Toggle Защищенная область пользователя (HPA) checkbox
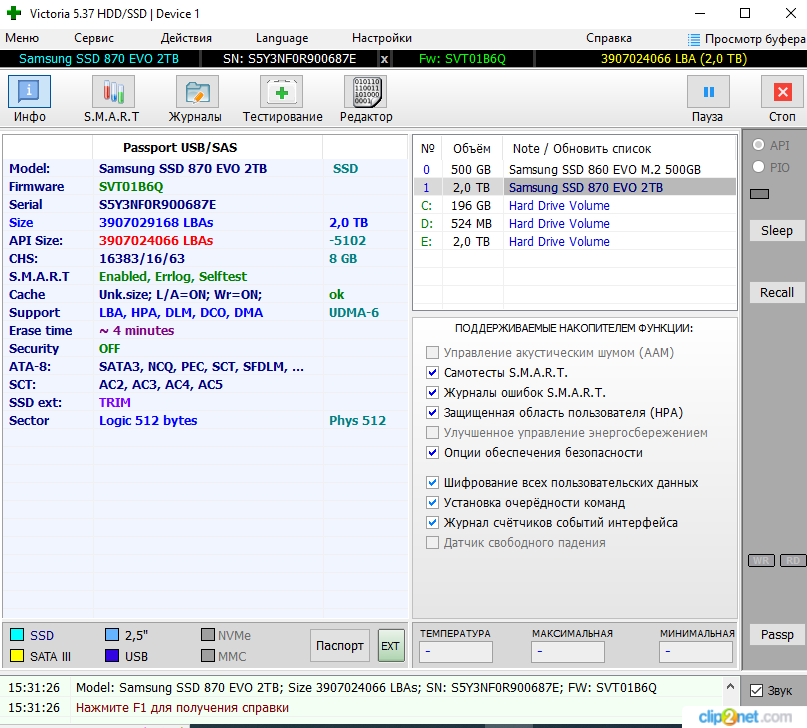Image resolution: width=807 pixels, height=728 pixels. (432, 413)
